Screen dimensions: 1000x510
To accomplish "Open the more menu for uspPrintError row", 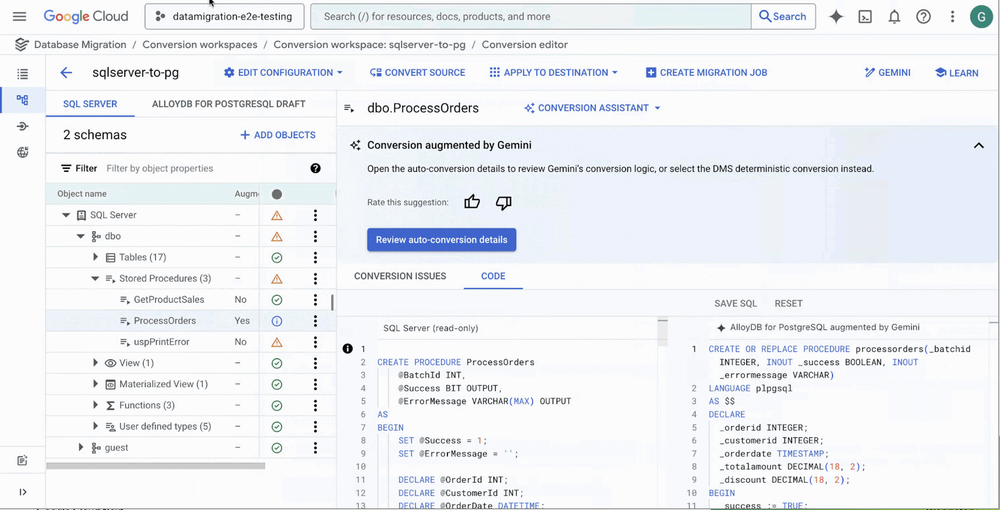I will click(x=315, y=342).
